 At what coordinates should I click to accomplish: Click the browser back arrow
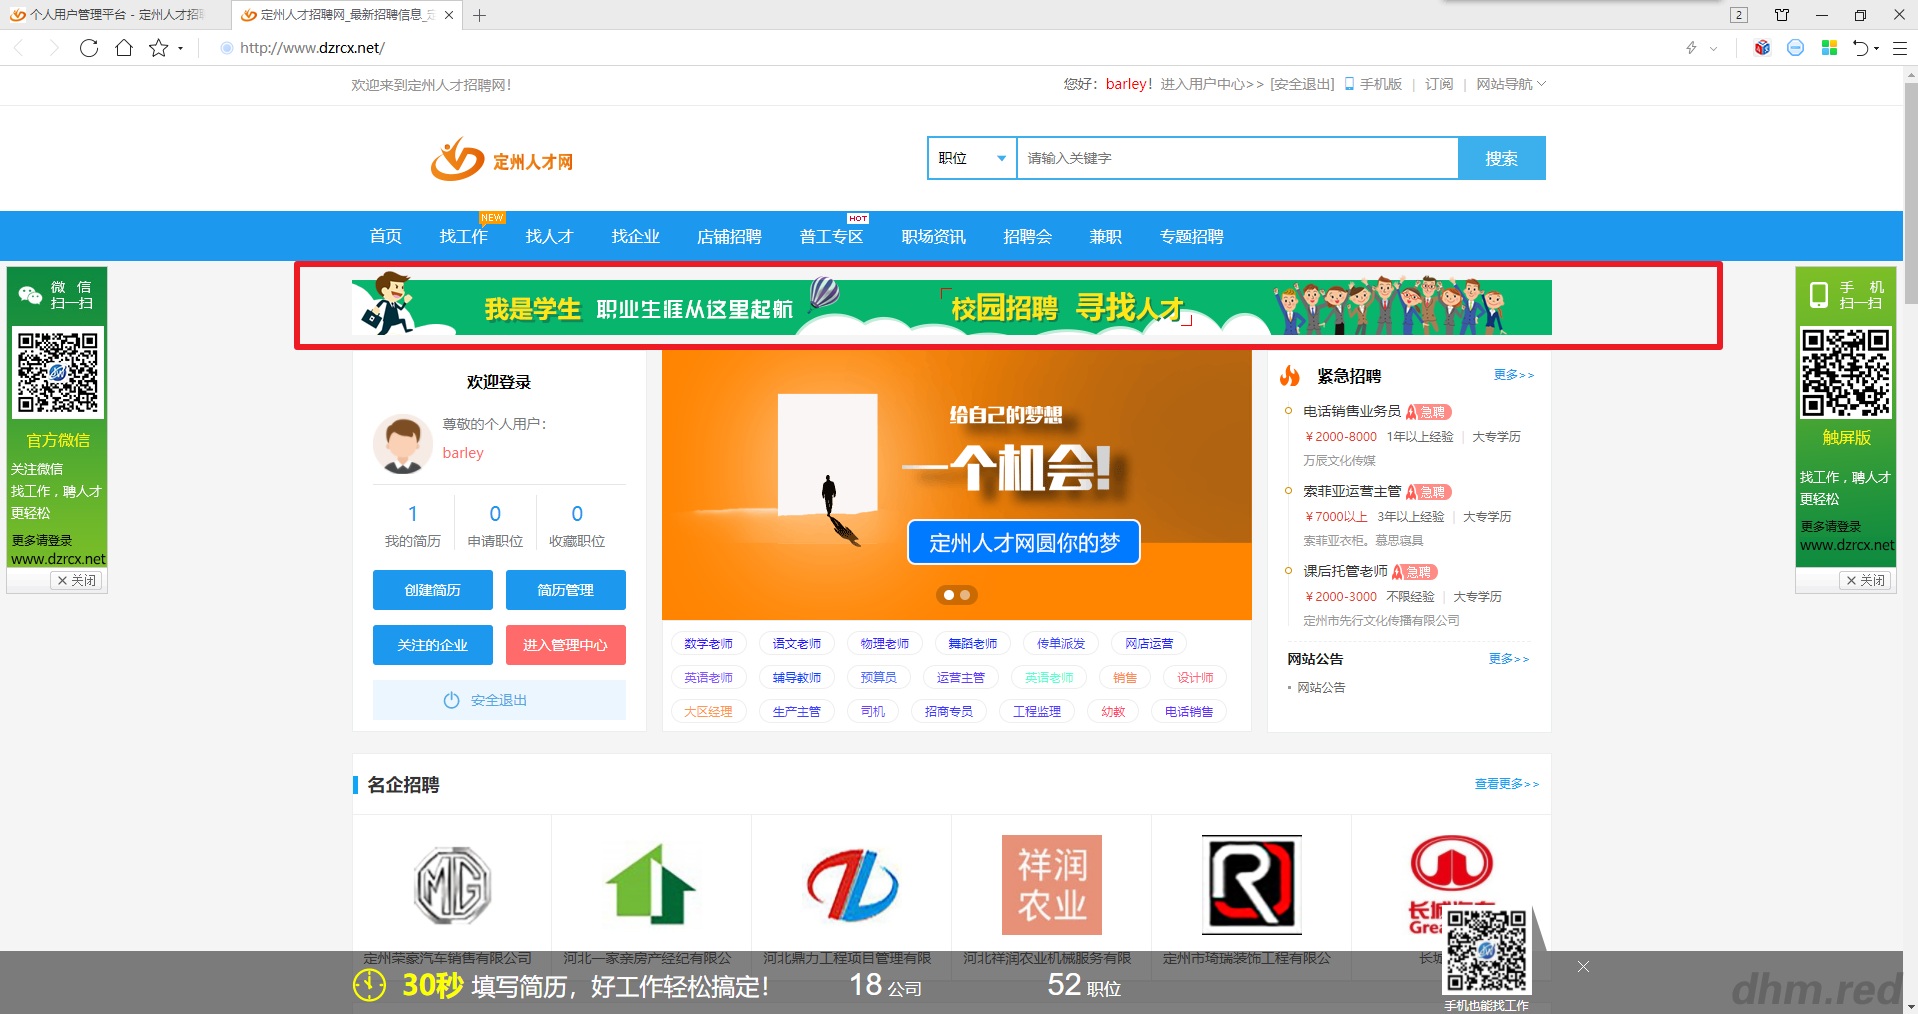pos(19,48)
